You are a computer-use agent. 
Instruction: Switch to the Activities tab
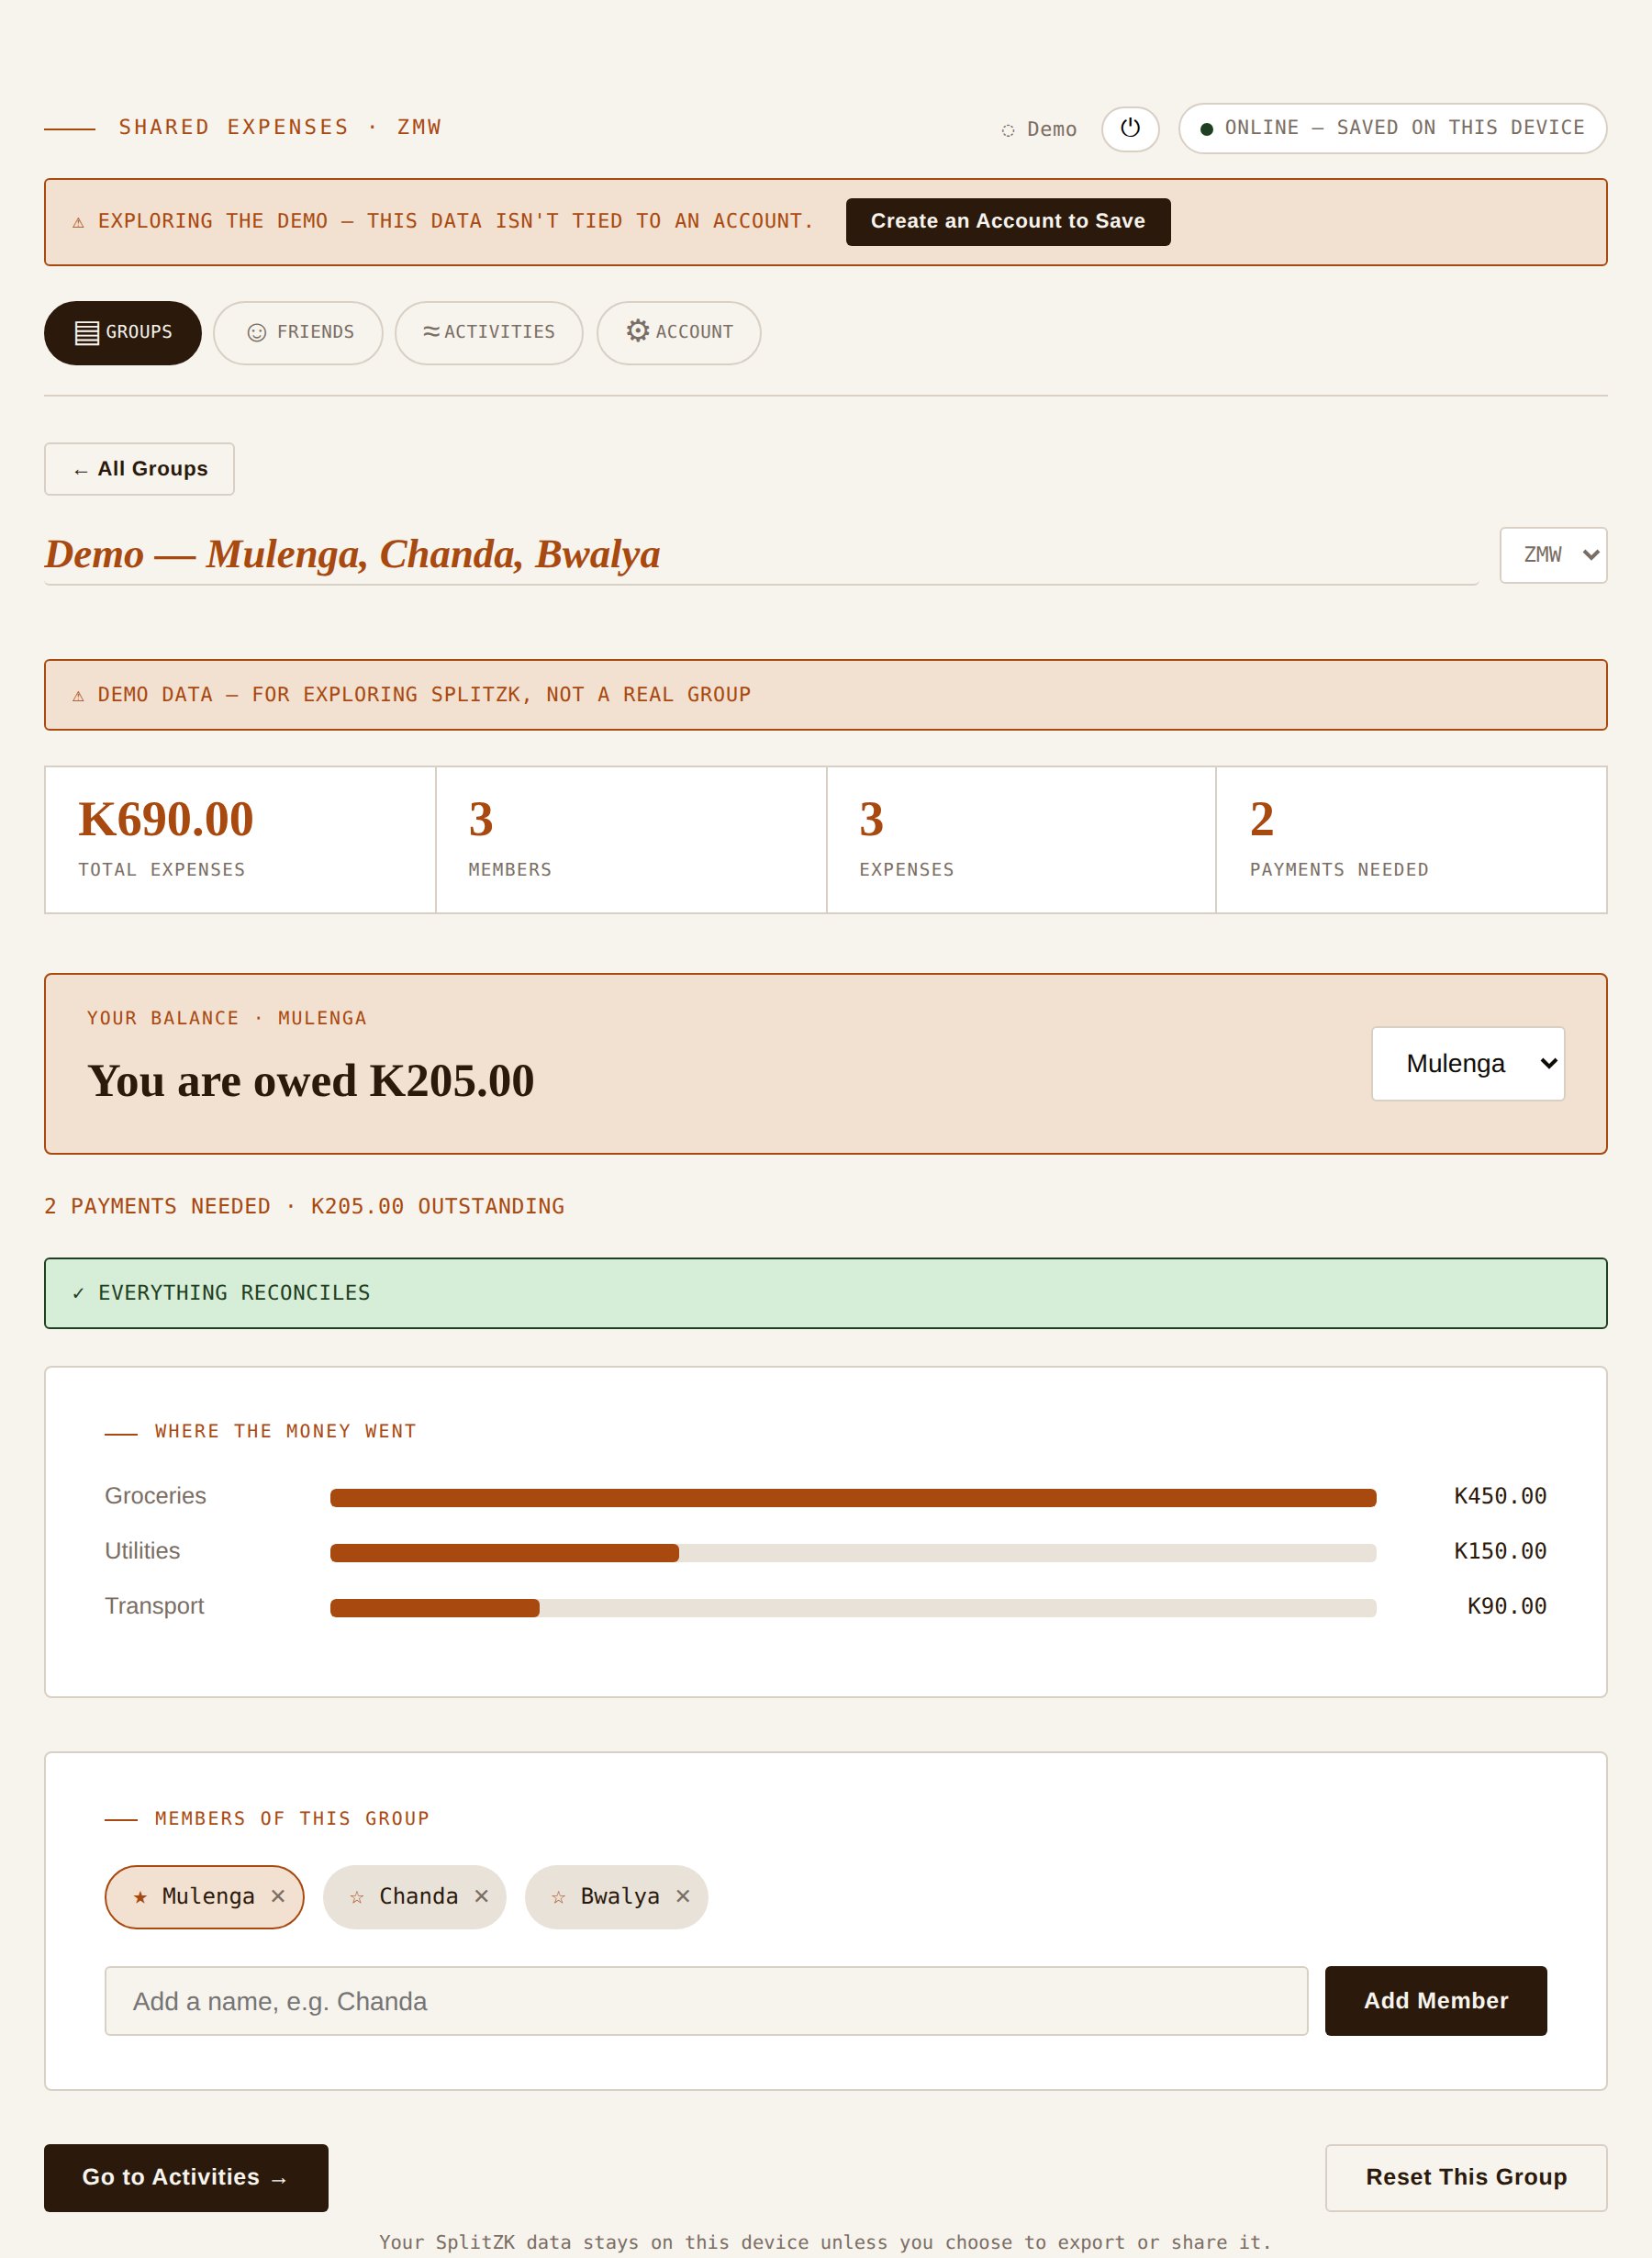click(489, 332)
